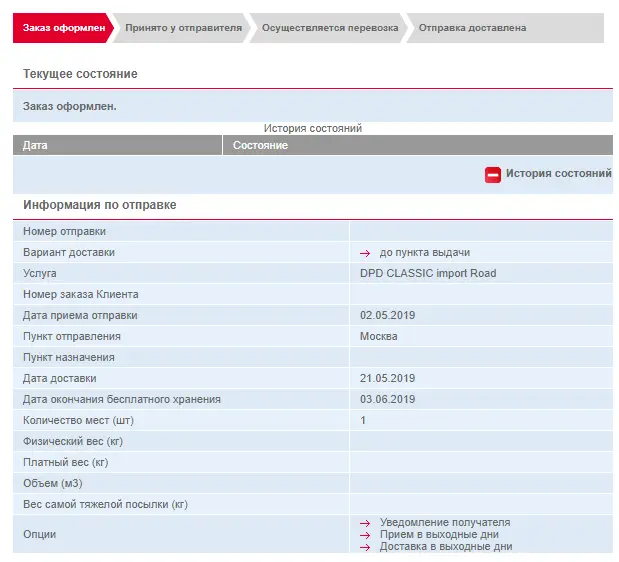Select the 'Заказ оформлен' progress step

[x=63, y=28]
